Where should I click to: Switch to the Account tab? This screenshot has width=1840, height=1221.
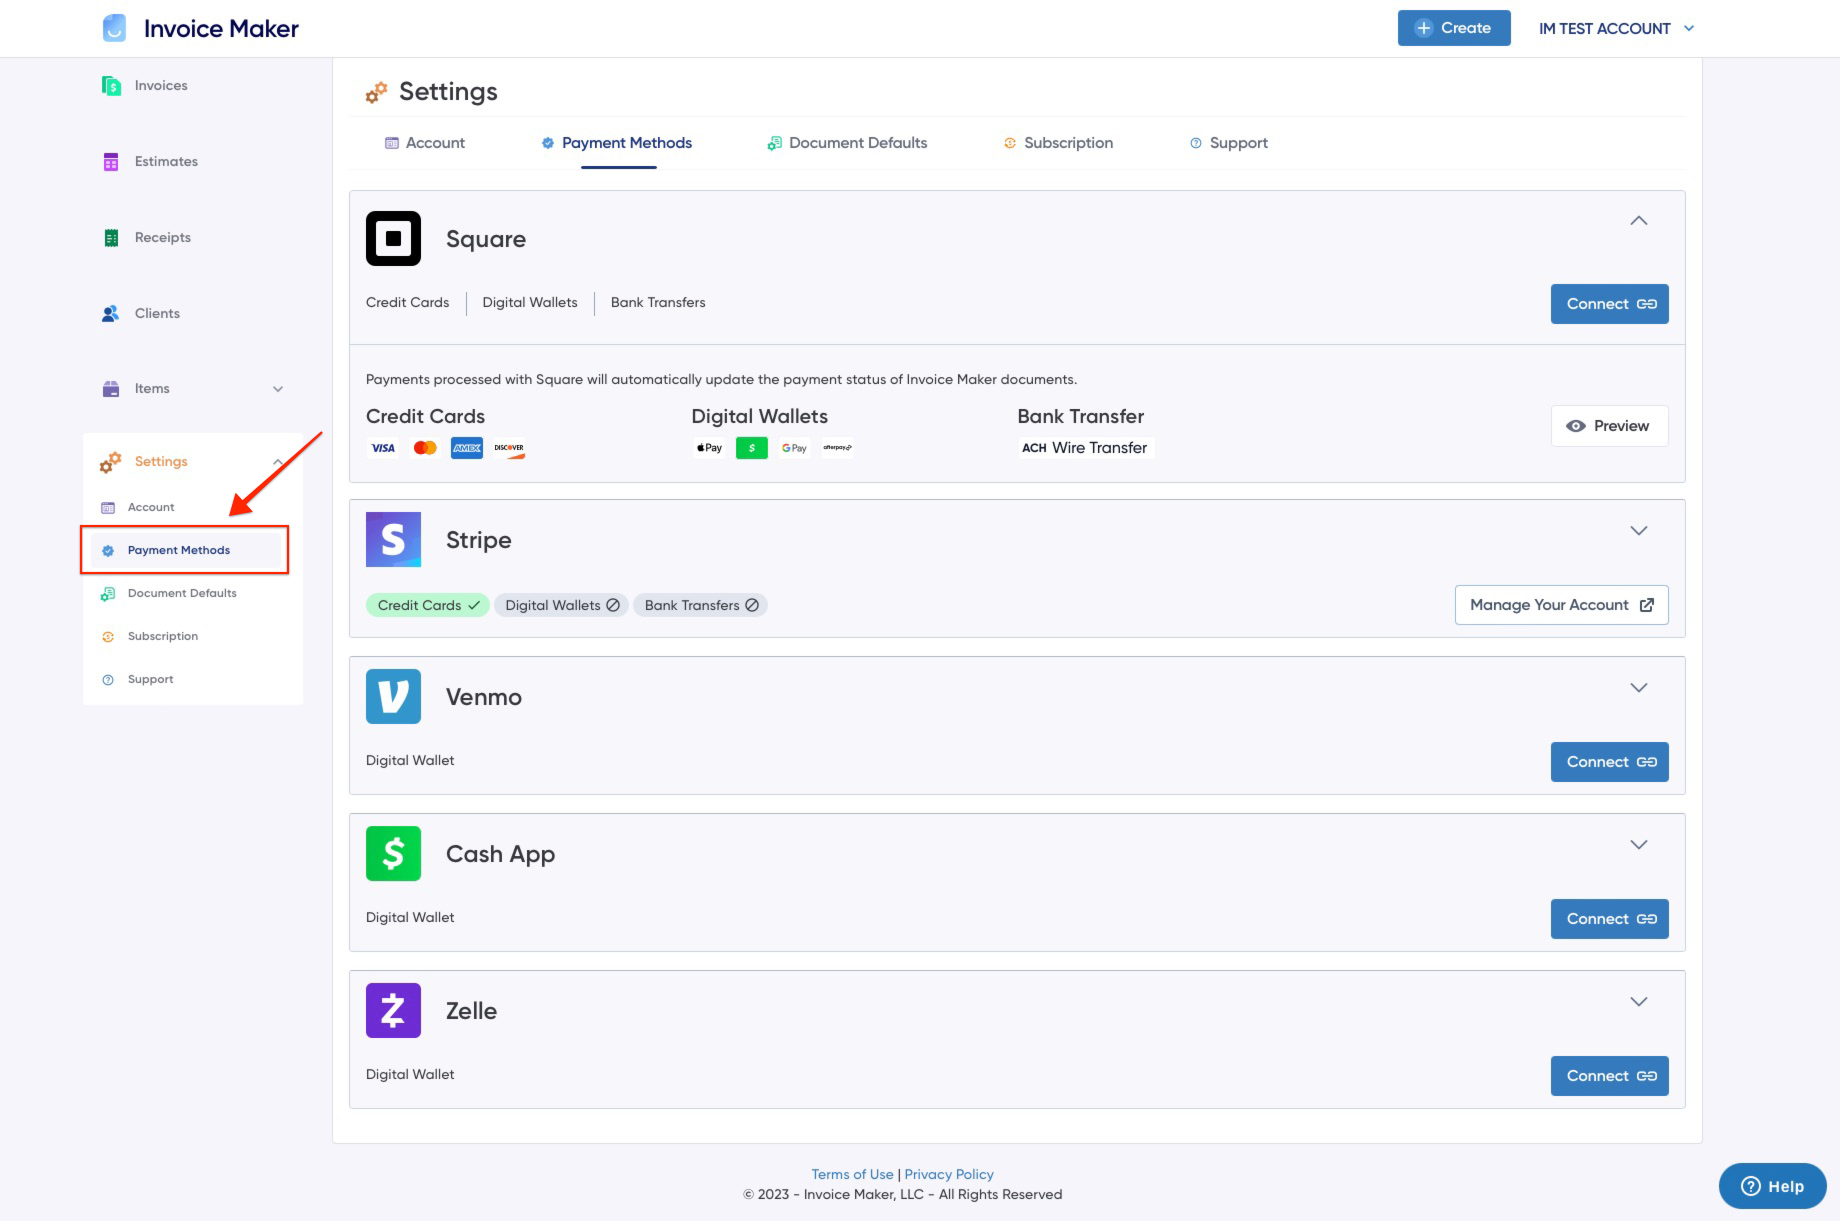pos(425,143)
